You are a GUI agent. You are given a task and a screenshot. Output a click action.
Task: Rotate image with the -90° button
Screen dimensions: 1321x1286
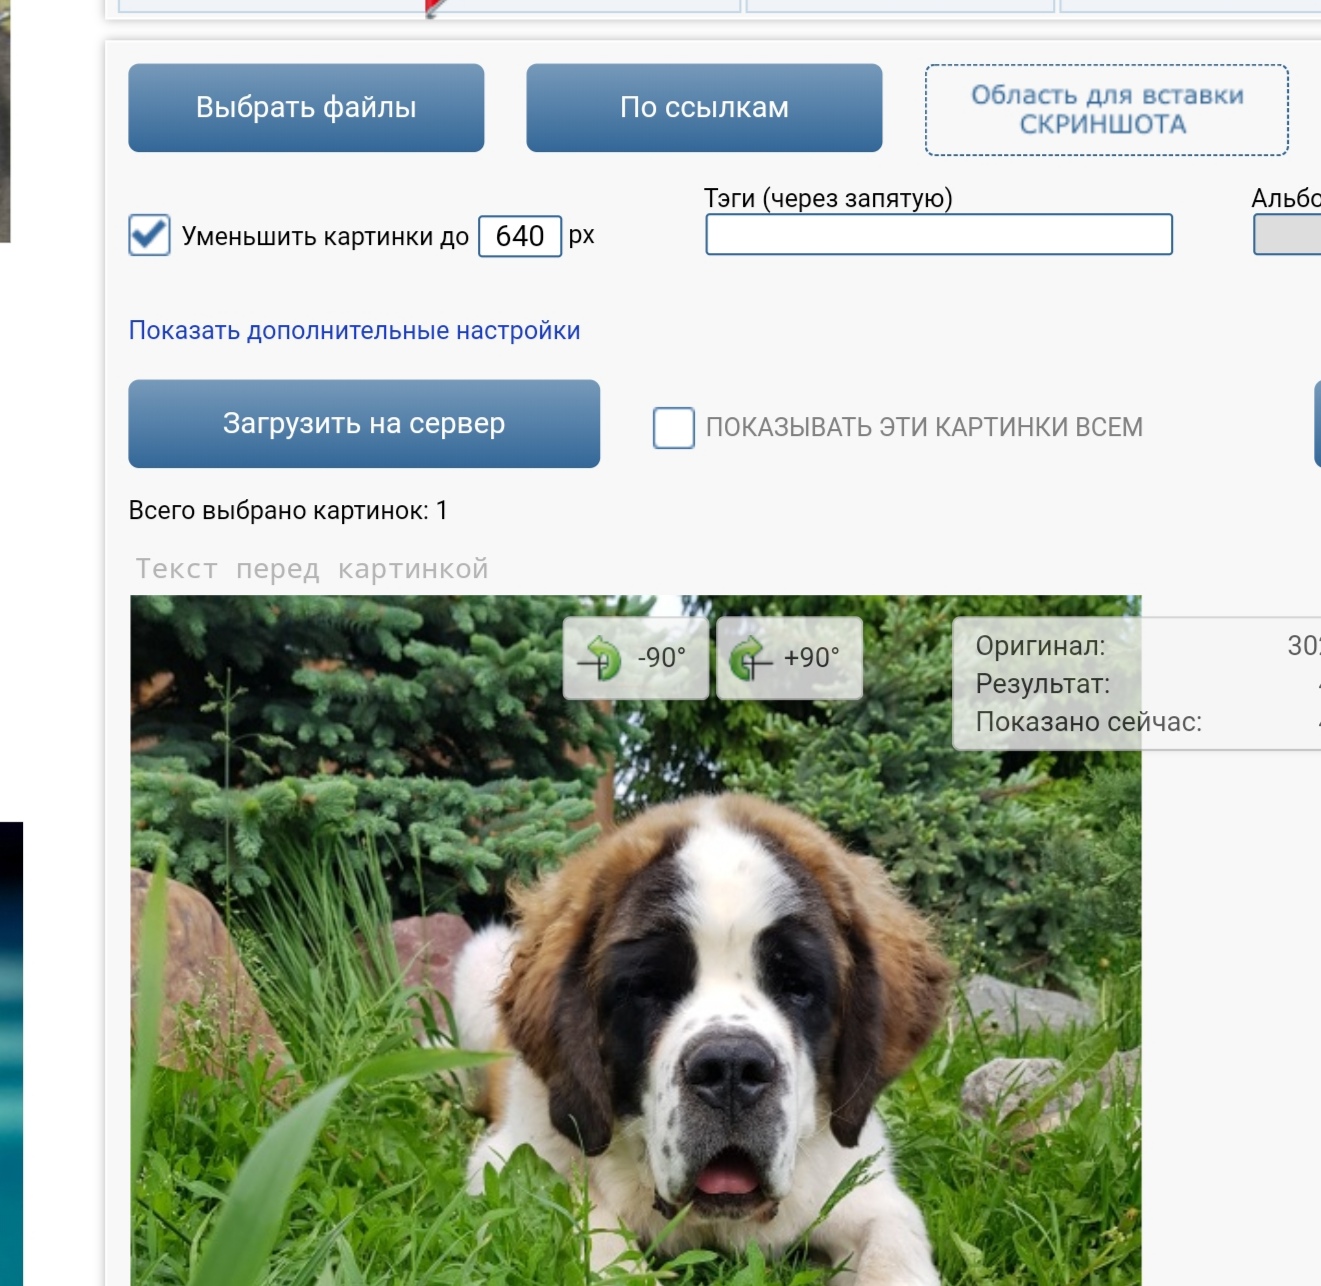(636, 658)
